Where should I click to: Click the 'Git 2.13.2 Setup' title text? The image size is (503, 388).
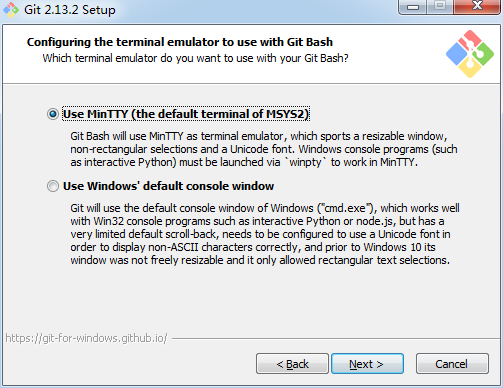[x=70, y=10]
